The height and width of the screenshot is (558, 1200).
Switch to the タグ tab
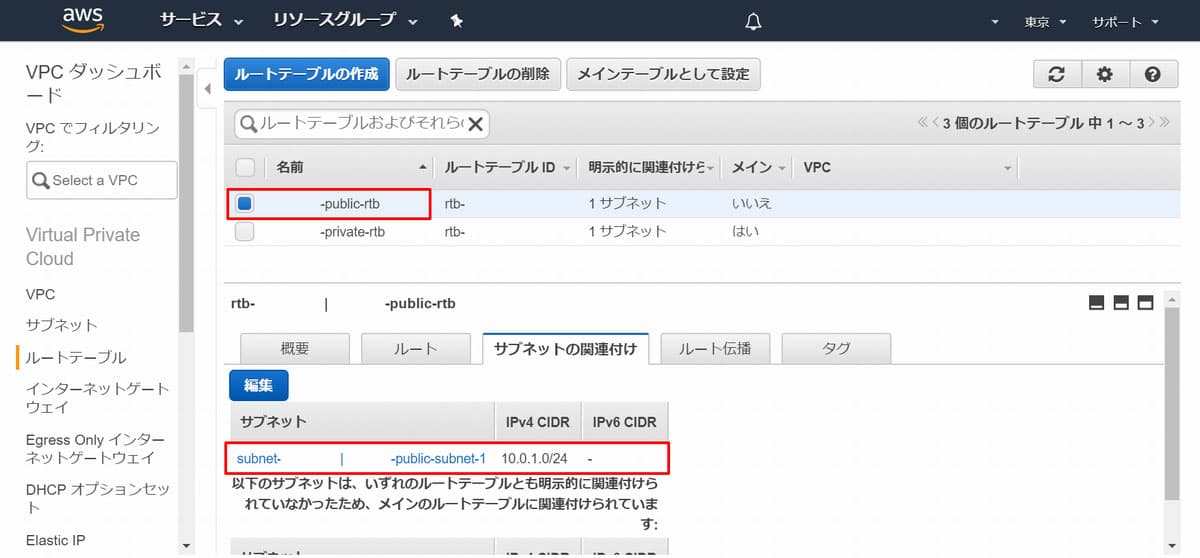[x=836, y=348]
